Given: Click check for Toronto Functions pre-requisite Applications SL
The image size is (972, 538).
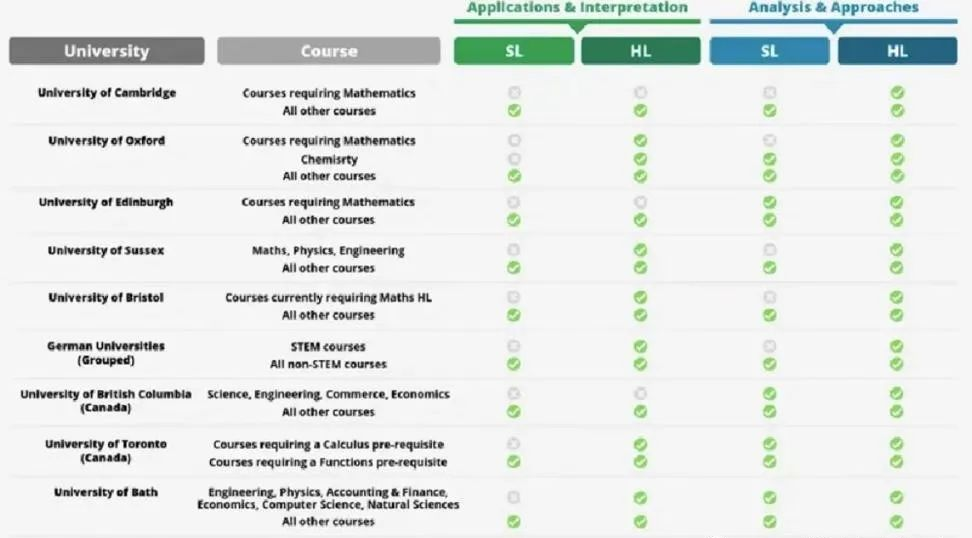Looking at the screenshot, I should click(513, 461).
